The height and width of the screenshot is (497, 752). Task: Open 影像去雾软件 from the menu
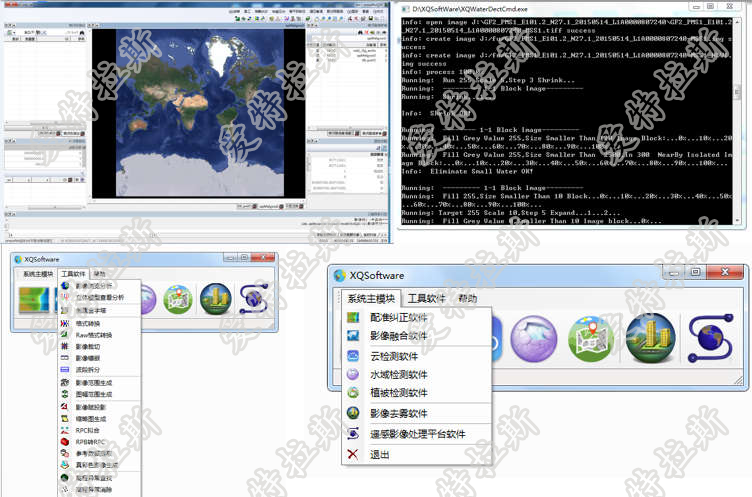398,413
